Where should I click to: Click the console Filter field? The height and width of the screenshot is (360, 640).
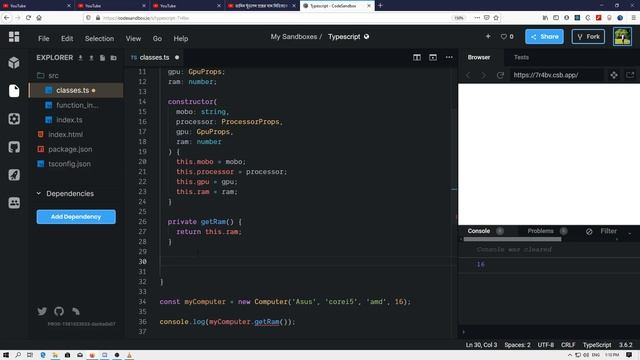[x=608, y=231]
